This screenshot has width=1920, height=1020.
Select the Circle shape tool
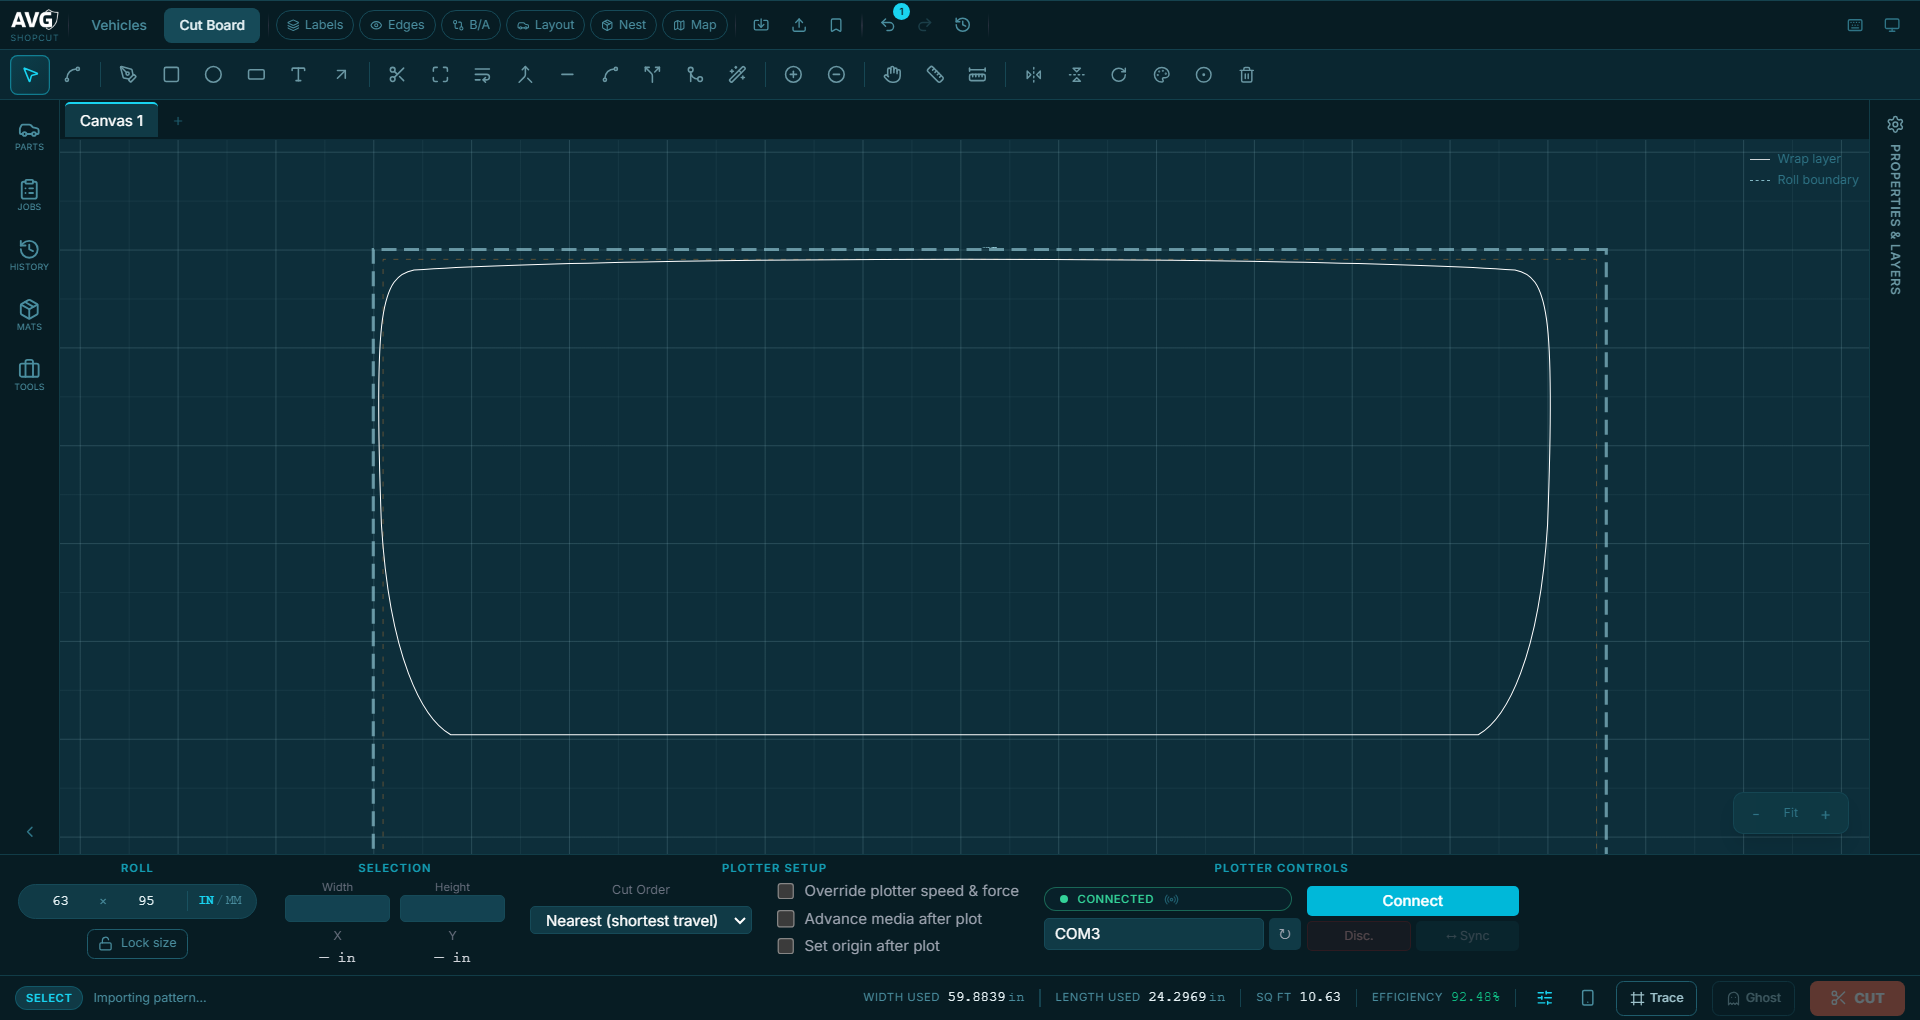213,75
